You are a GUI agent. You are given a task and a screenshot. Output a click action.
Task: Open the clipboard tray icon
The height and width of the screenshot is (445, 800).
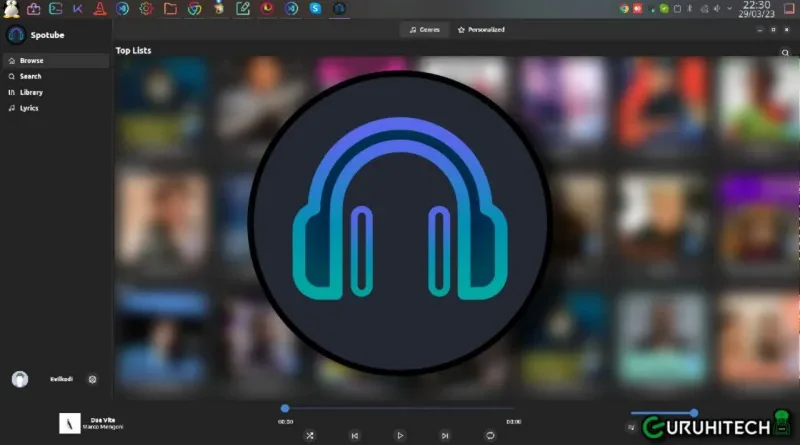pyautogui.click(x=678, y=9)
